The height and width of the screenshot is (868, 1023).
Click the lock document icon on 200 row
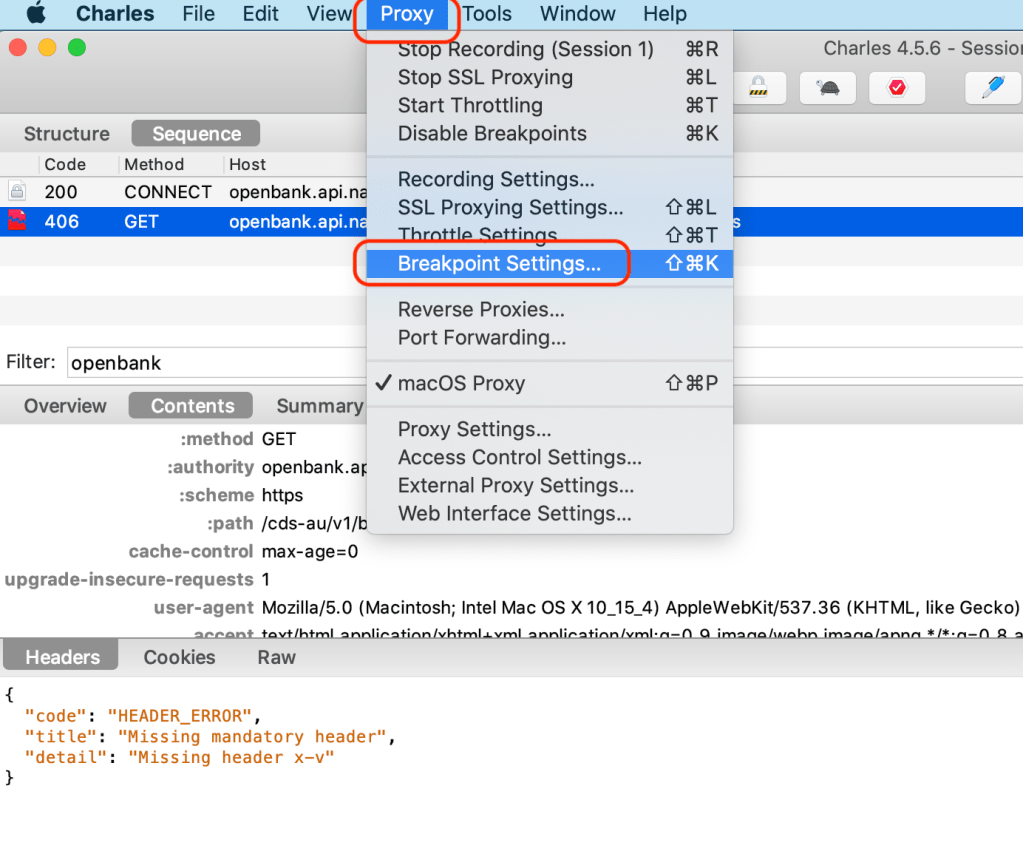pyautogui.click(x=17, y=192)
